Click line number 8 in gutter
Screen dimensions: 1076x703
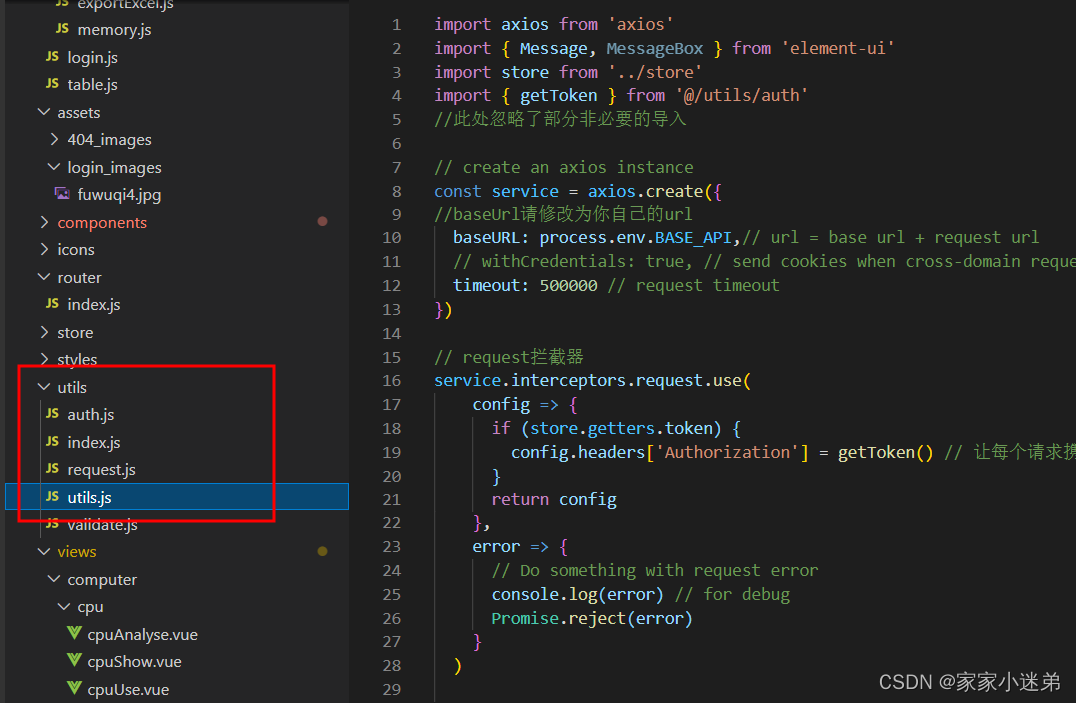coord(397,191)
